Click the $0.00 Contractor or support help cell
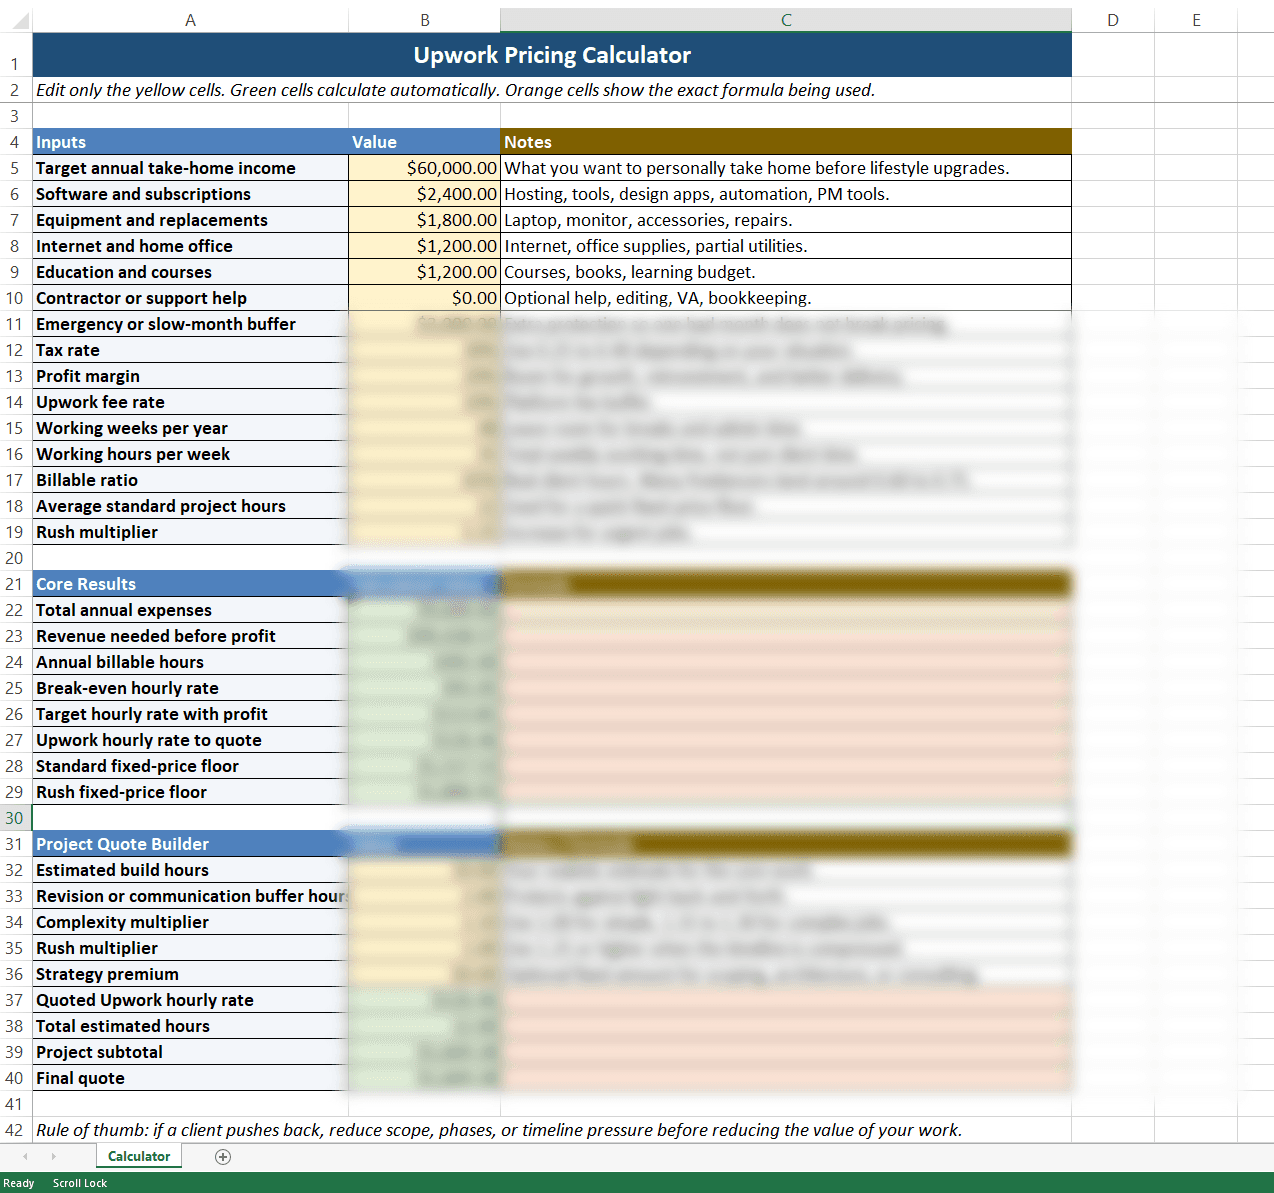 (424, 297)
